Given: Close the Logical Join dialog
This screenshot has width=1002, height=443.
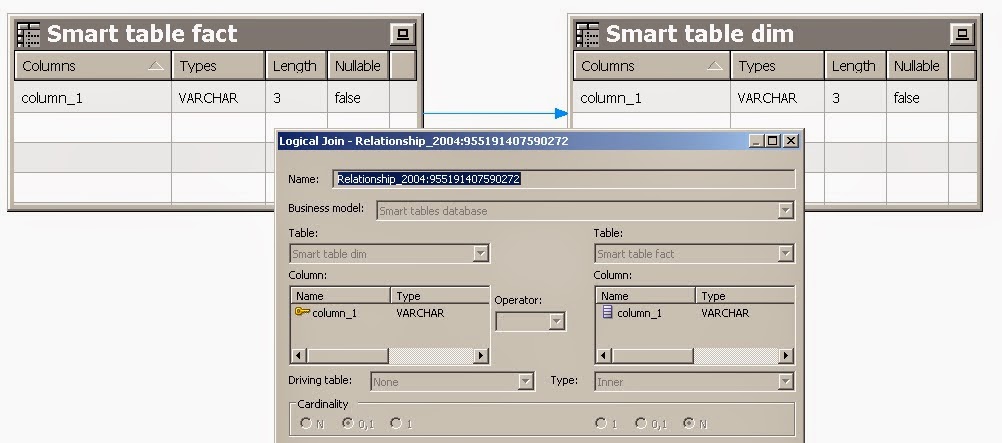Looking at the screenshot, I should point(790,141).
